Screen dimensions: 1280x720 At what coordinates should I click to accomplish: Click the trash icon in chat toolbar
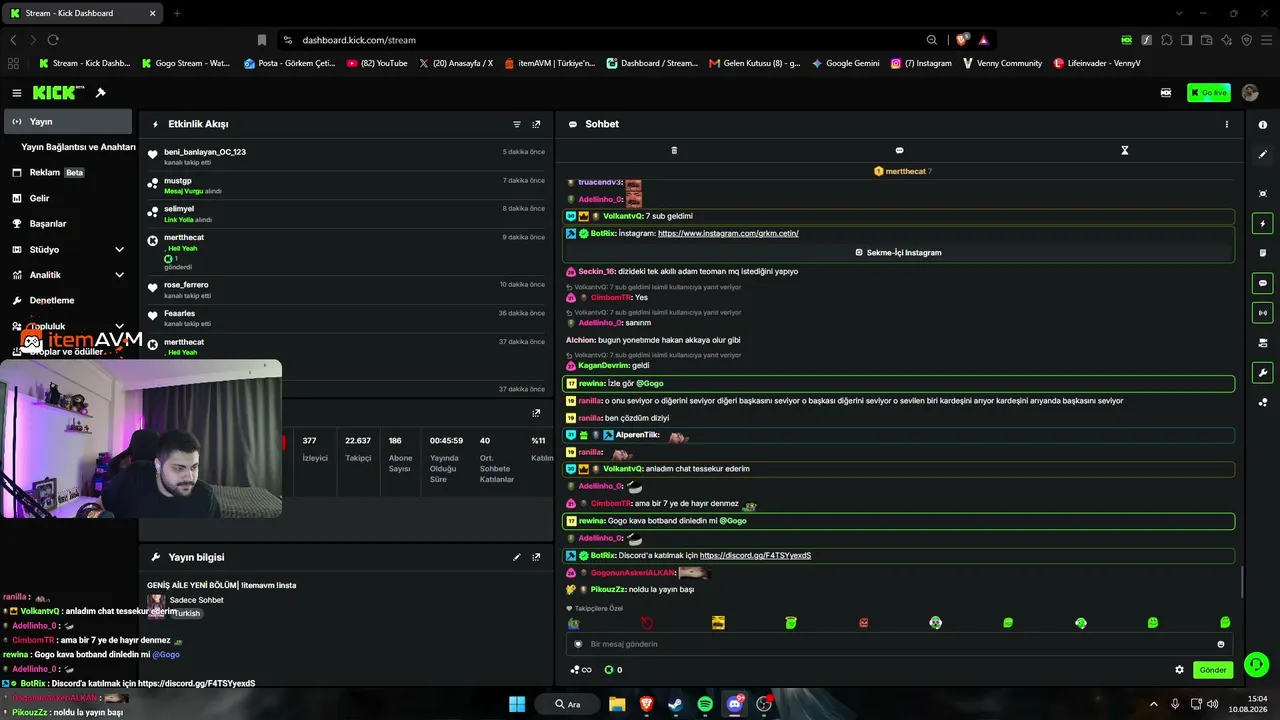pyautogui.click(x=674, y=150)
